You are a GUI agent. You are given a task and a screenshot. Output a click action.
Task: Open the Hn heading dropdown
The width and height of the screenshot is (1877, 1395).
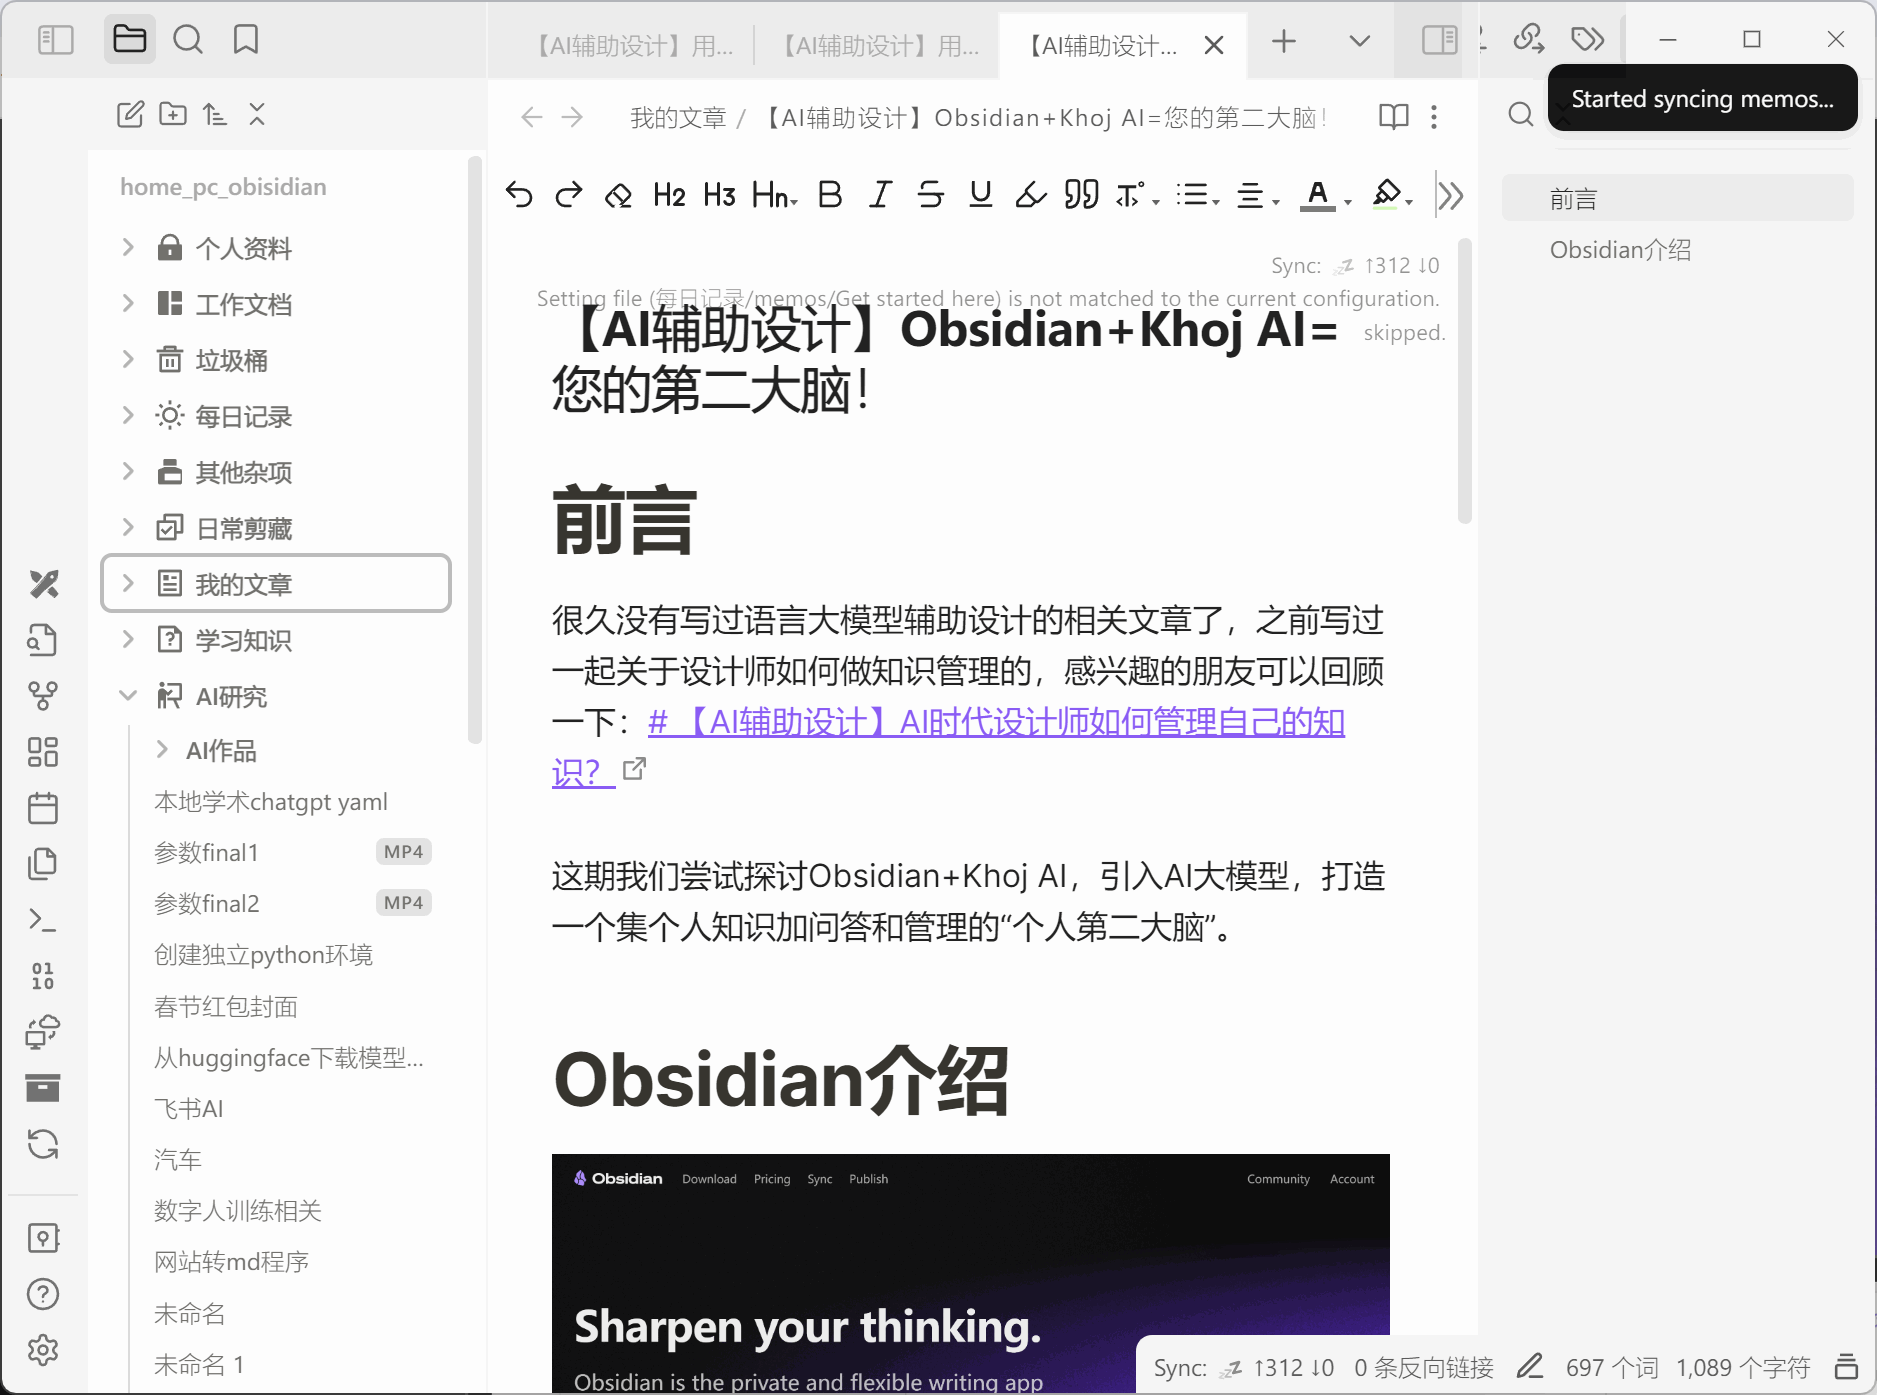click(775, 194)
